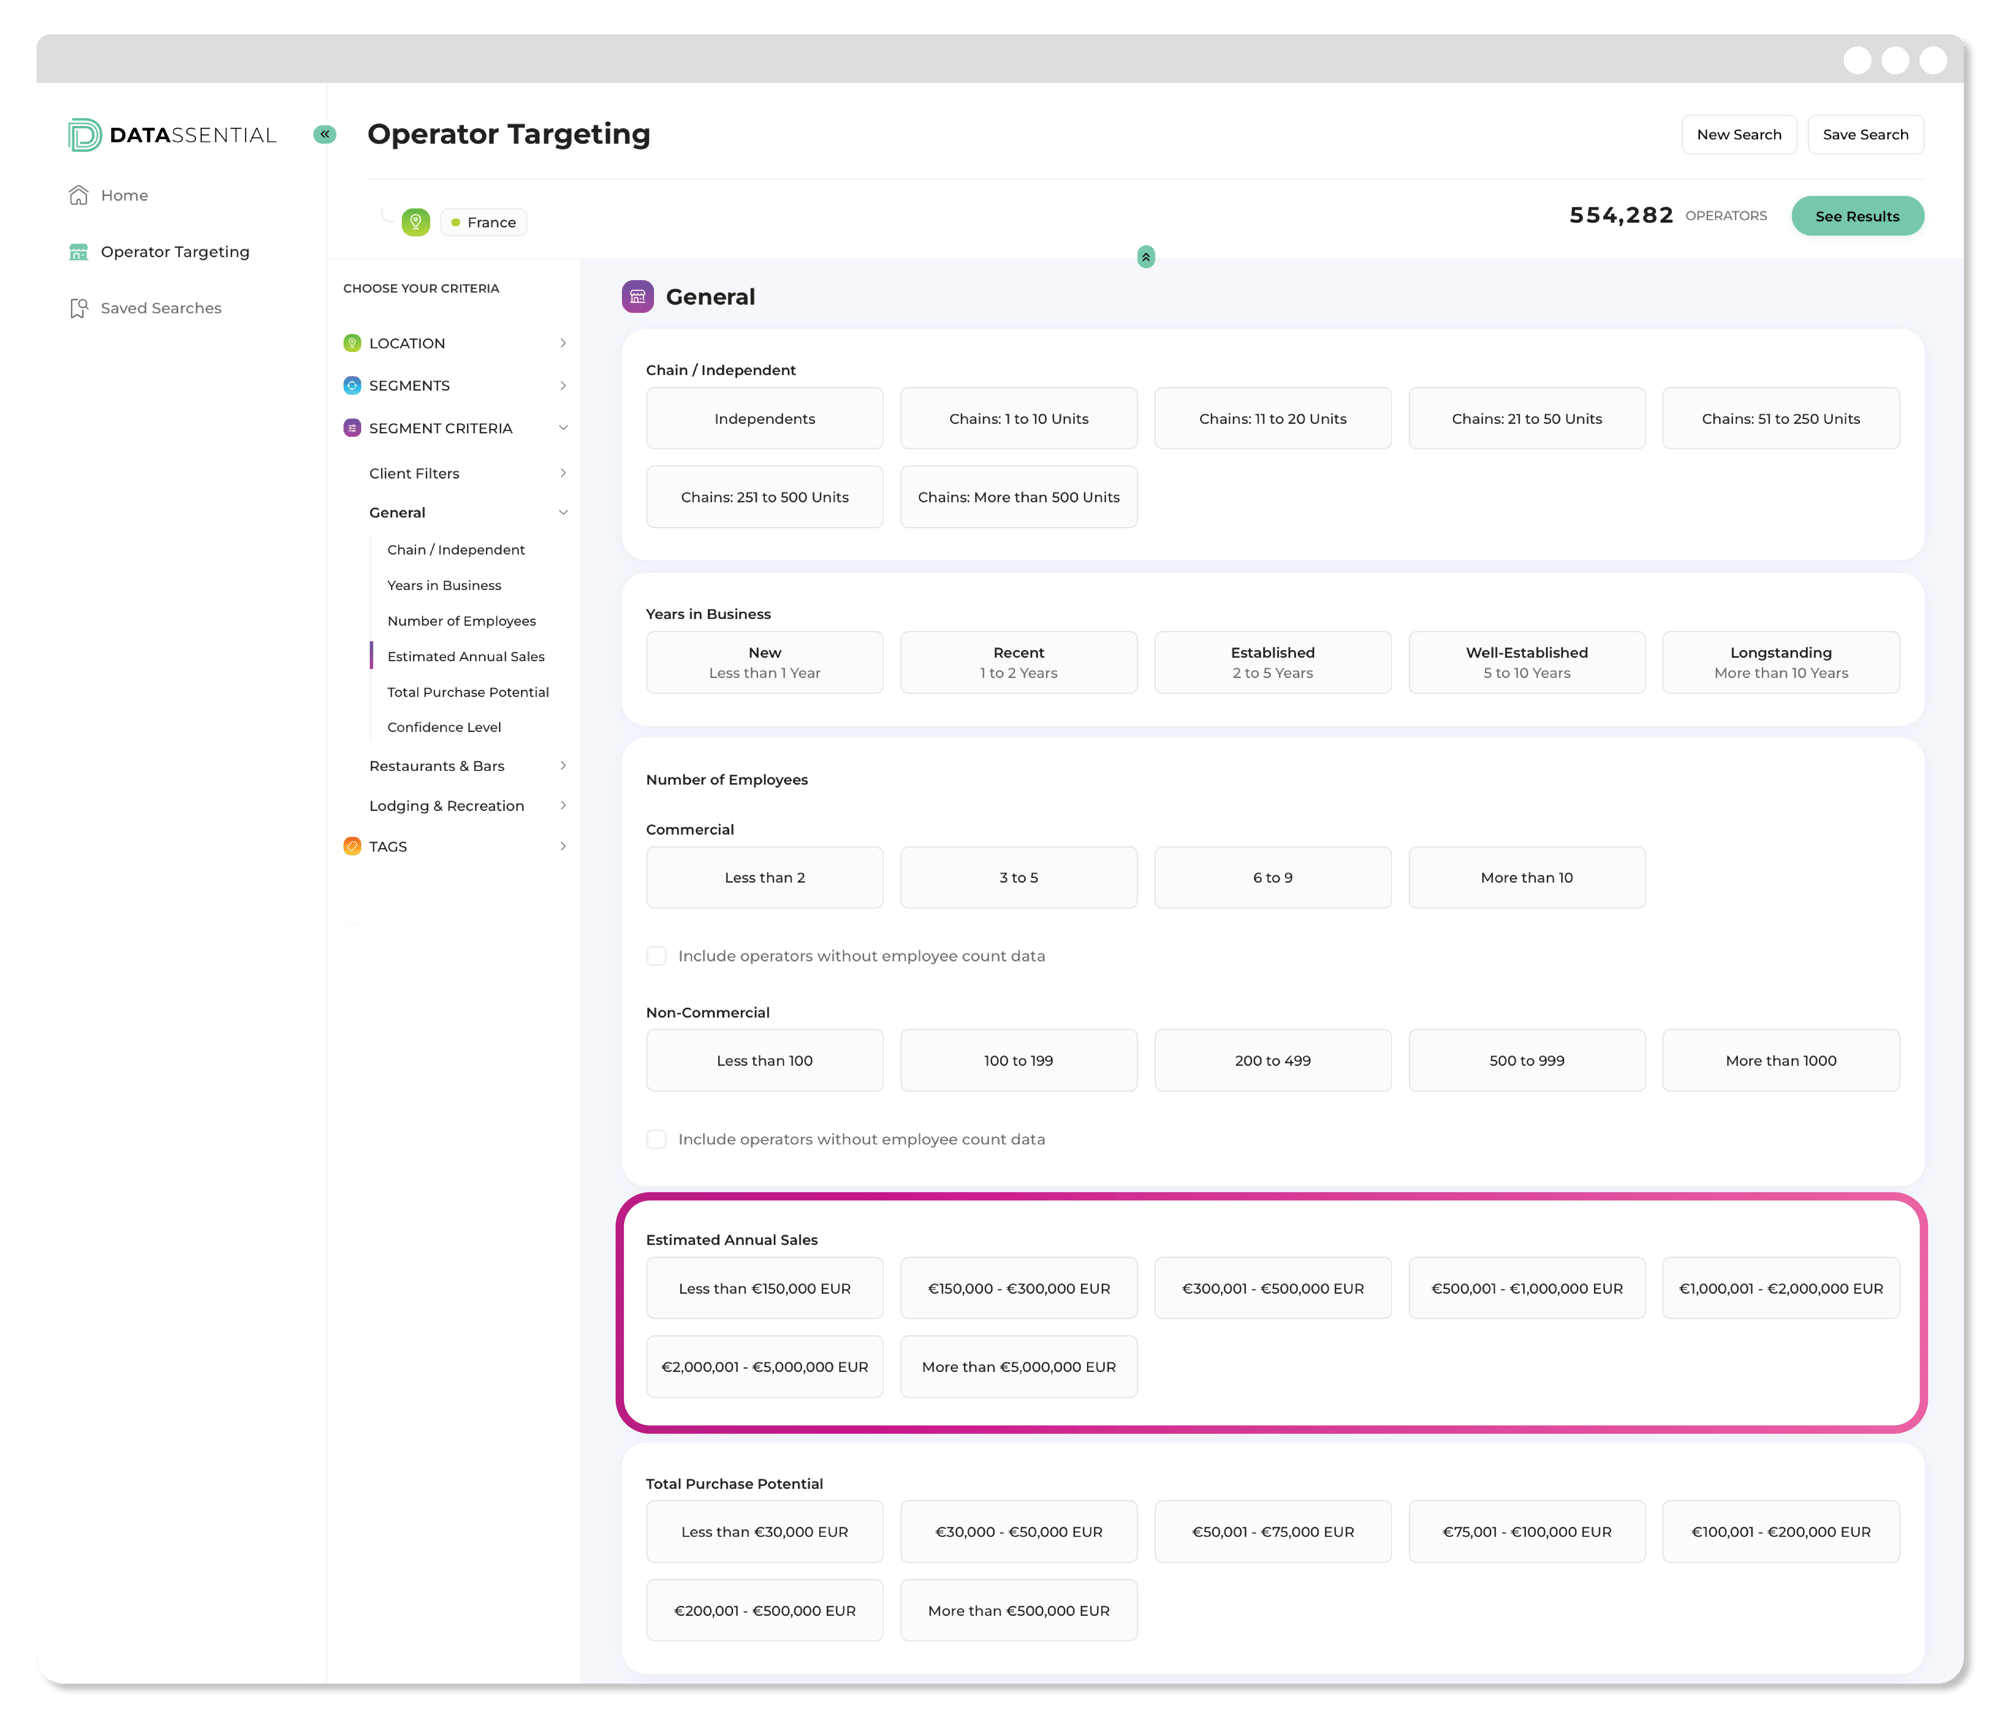Select More than €5,000,000 EUR sales range

click(x=1018, y=1367)
